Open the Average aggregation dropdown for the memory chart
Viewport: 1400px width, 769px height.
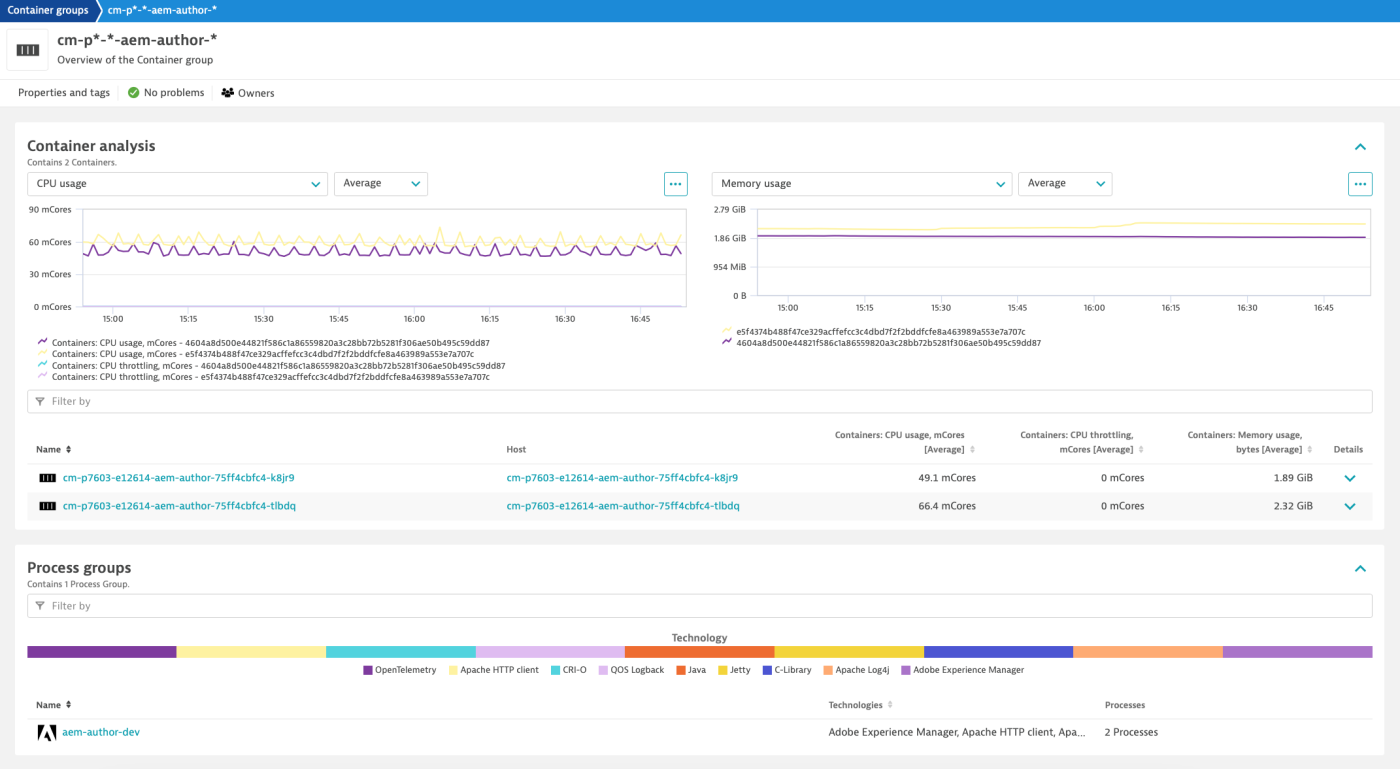tap(1065, 183)
